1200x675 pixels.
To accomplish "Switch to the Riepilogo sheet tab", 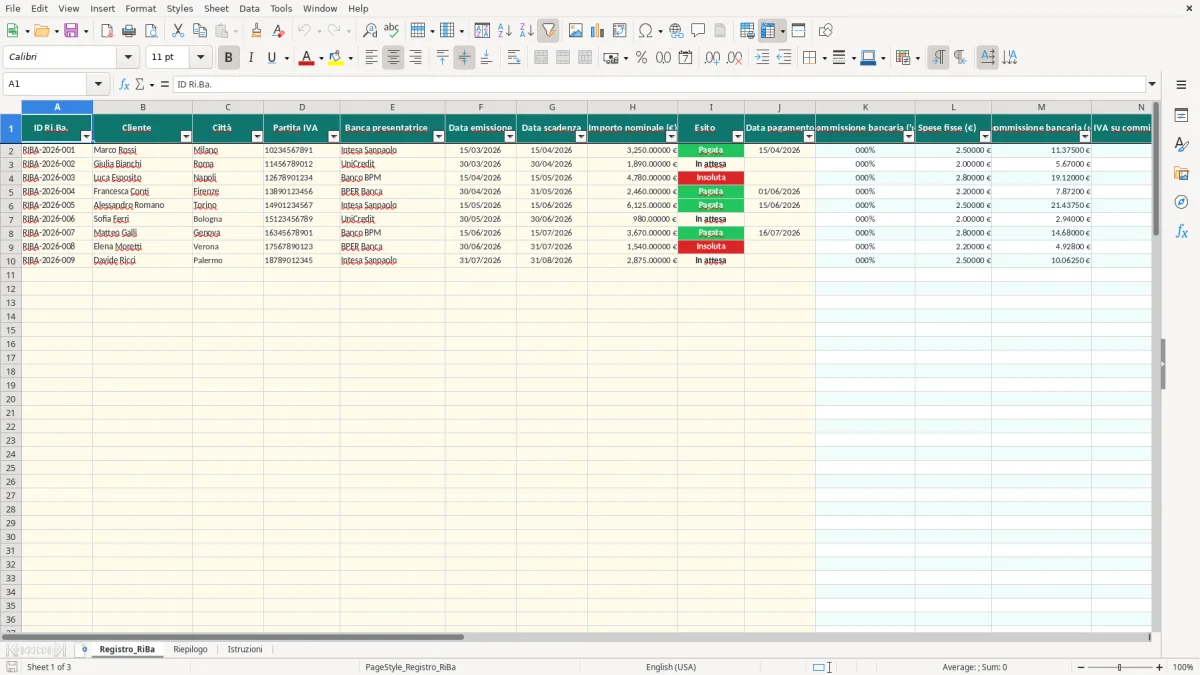I will (190, 649).
